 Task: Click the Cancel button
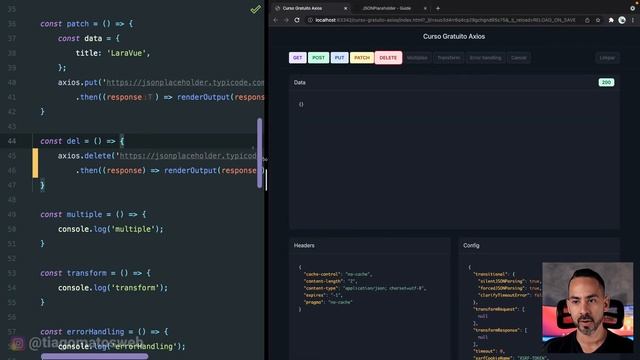[519, 58]
